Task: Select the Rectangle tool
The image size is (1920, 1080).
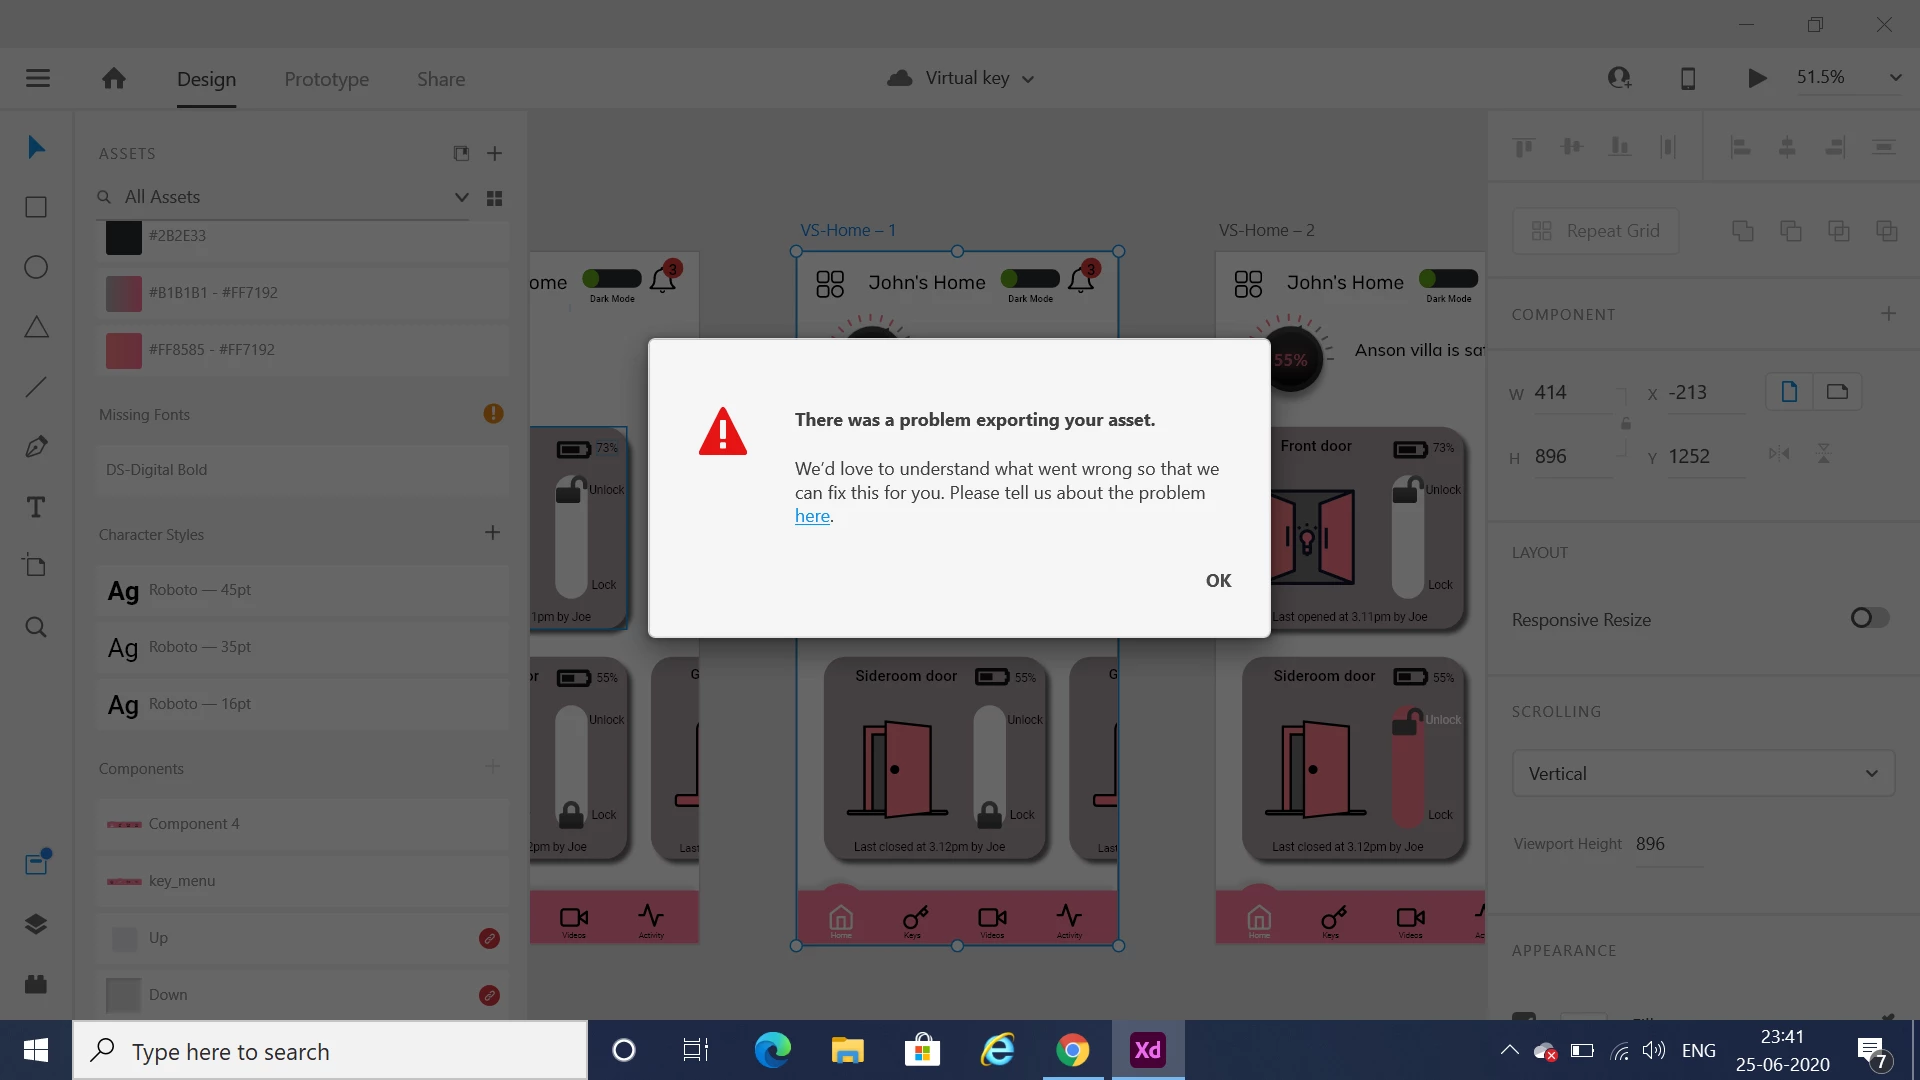Action: tap(36, 207)
